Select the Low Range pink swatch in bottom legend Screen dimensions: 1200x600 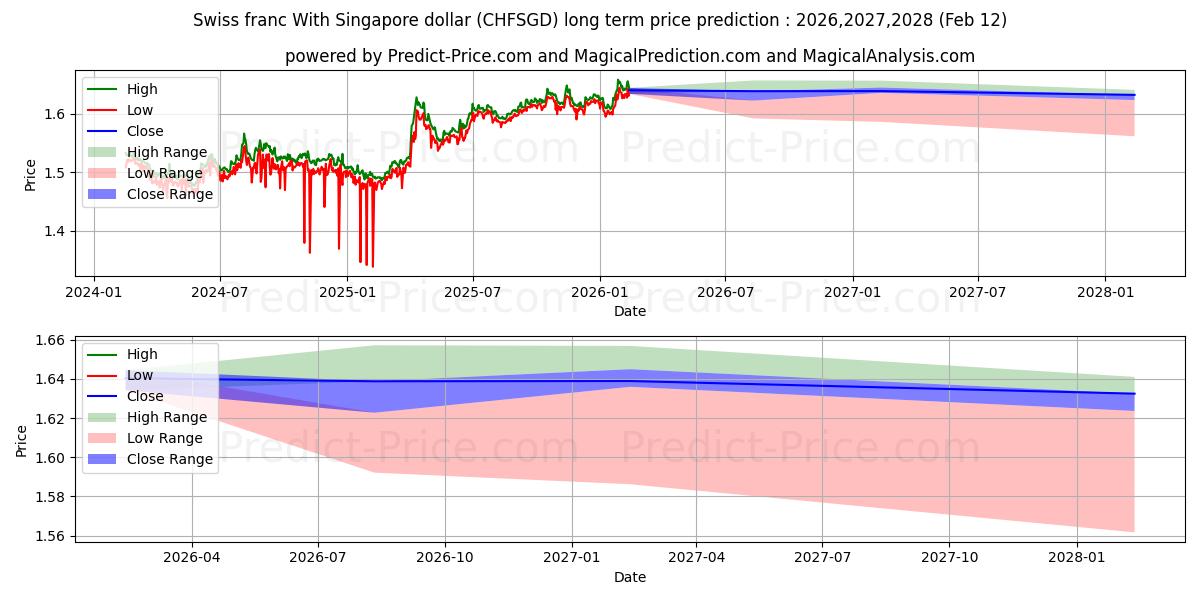[104, 438]
